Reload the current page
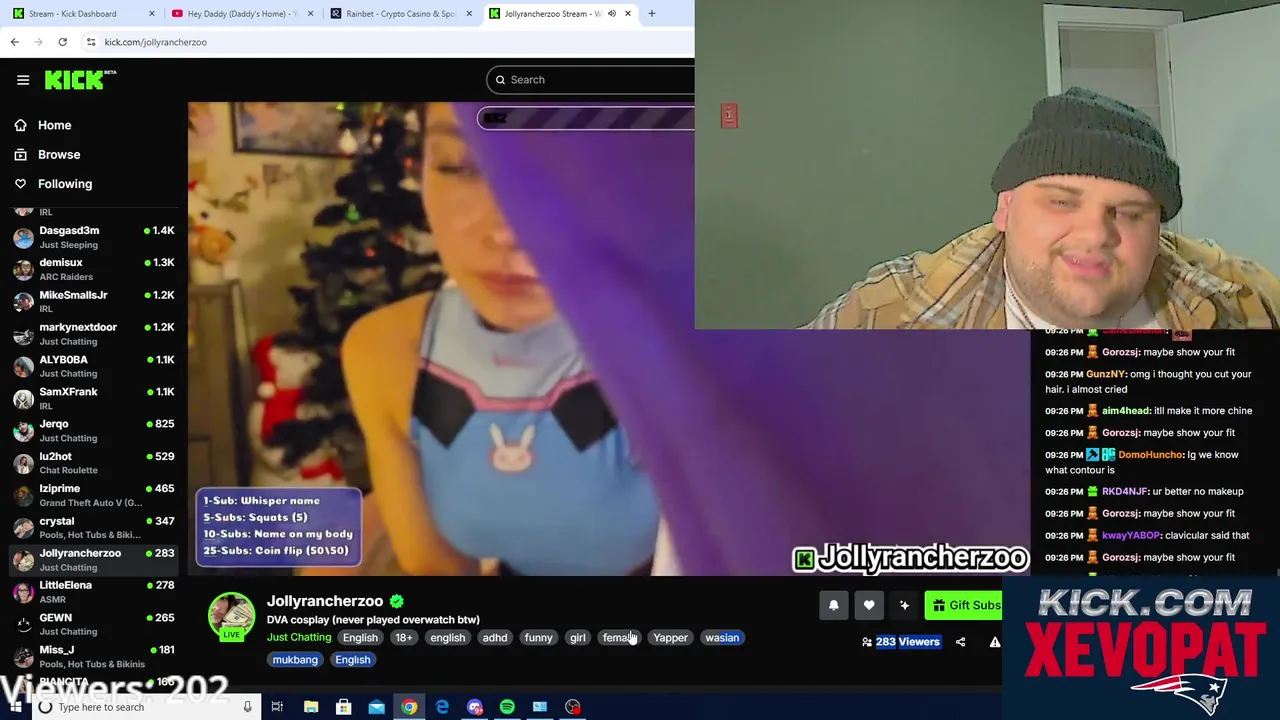1280x720 pixels. tap(62, 42)
